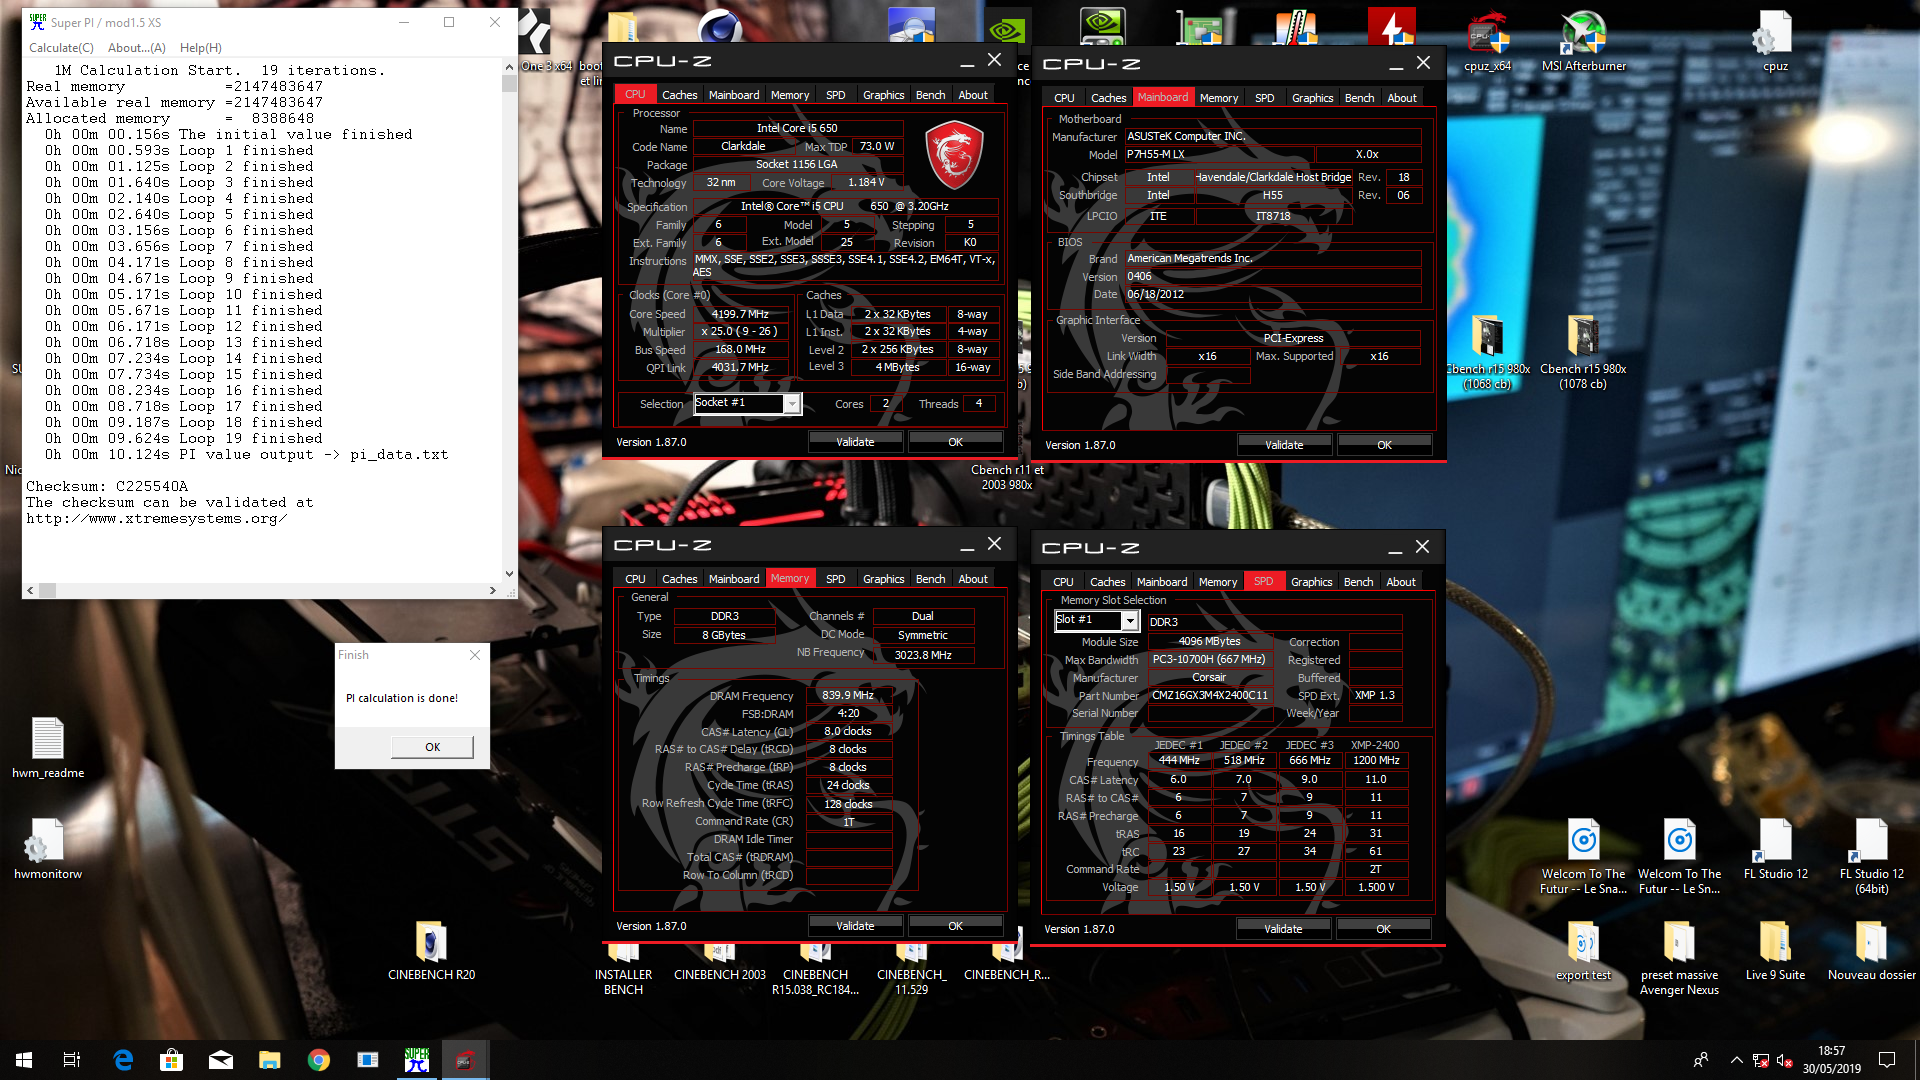Close the Finish dialog with its X
The height and width of the screenshot is (1080, 1920).
[x=475, y=655]
